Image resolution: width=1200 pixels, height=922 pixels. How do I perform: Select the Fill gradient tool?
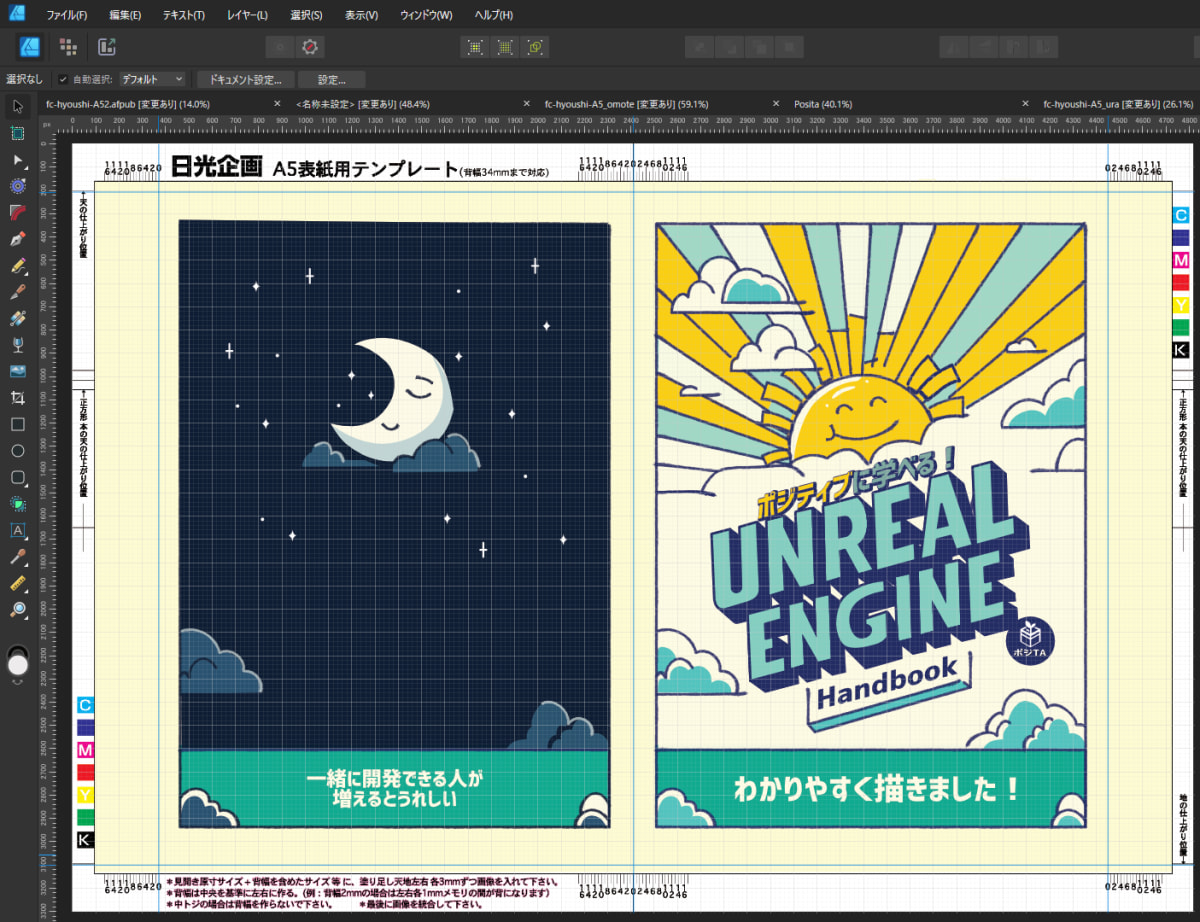[x=17, y=319]
